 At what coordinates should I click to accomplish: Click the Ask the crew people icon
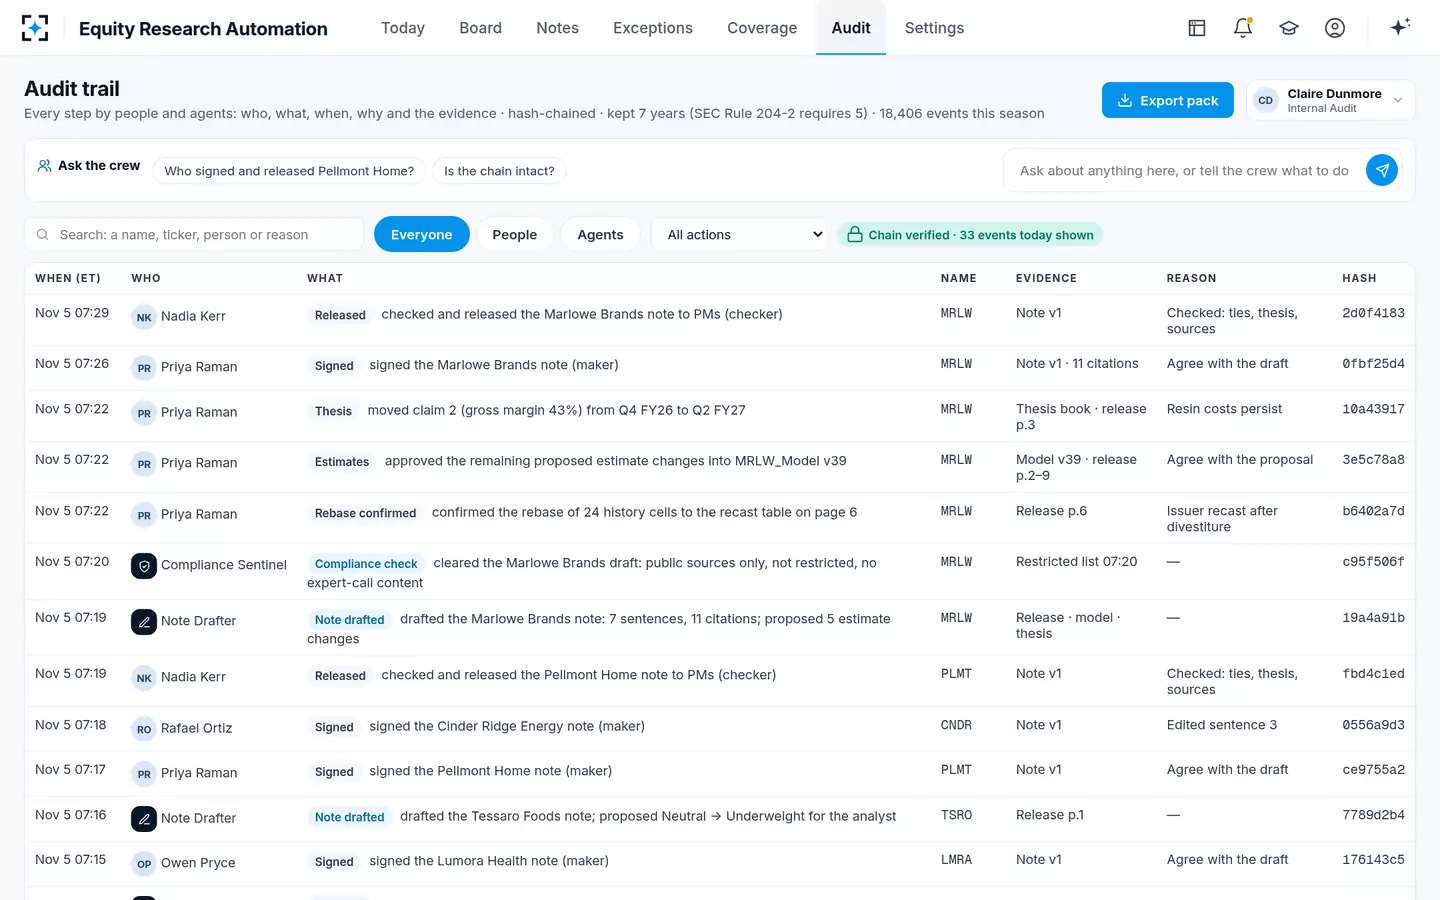44,166
